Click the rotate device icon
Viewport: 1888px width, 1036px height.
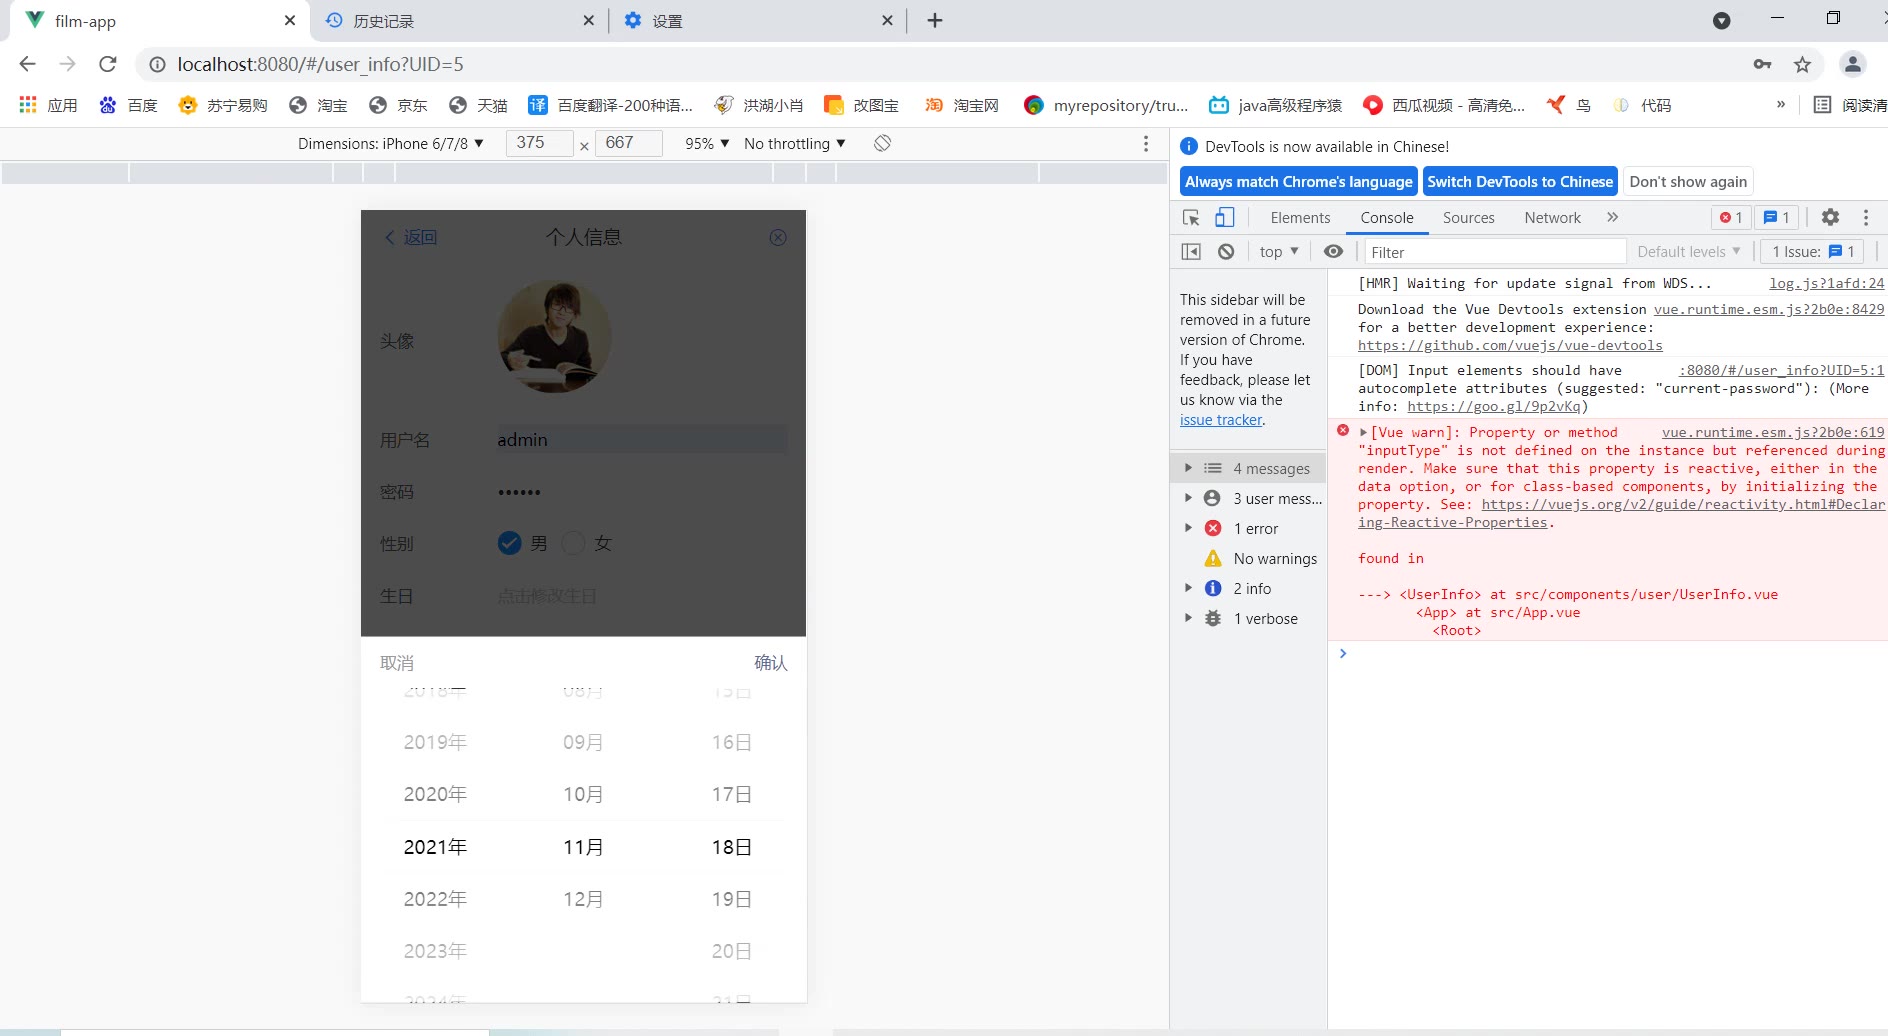[x=882, y=143]
